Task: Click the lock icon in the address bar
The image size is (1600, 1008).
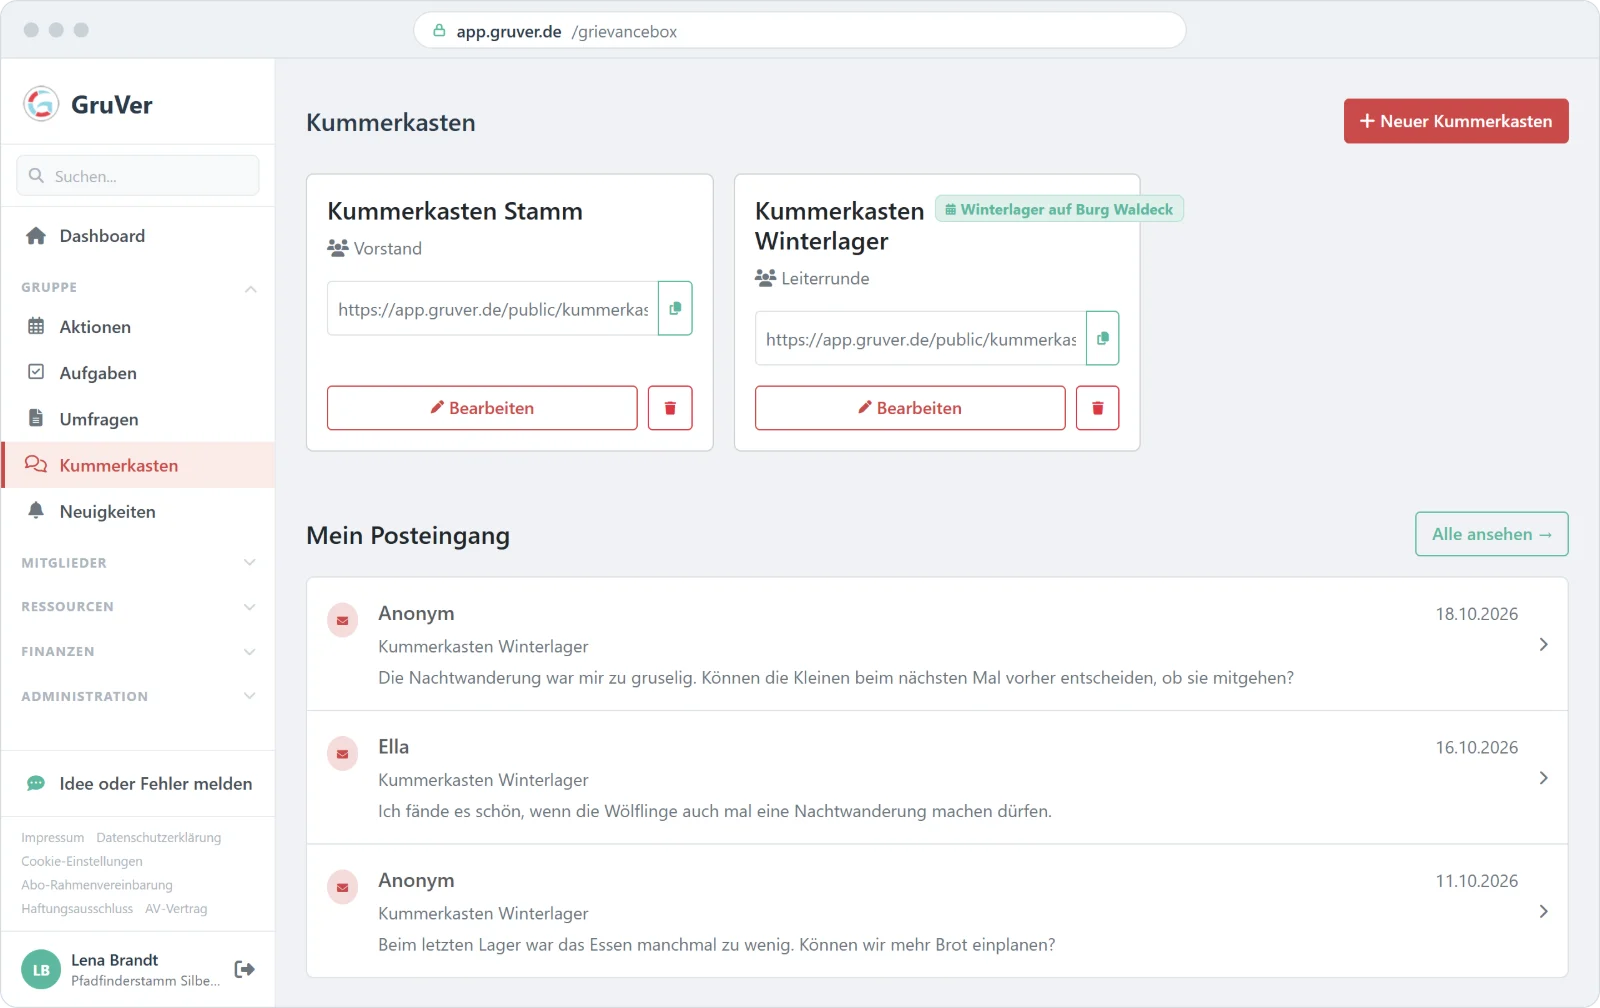Action: click(x=439, y=31)
